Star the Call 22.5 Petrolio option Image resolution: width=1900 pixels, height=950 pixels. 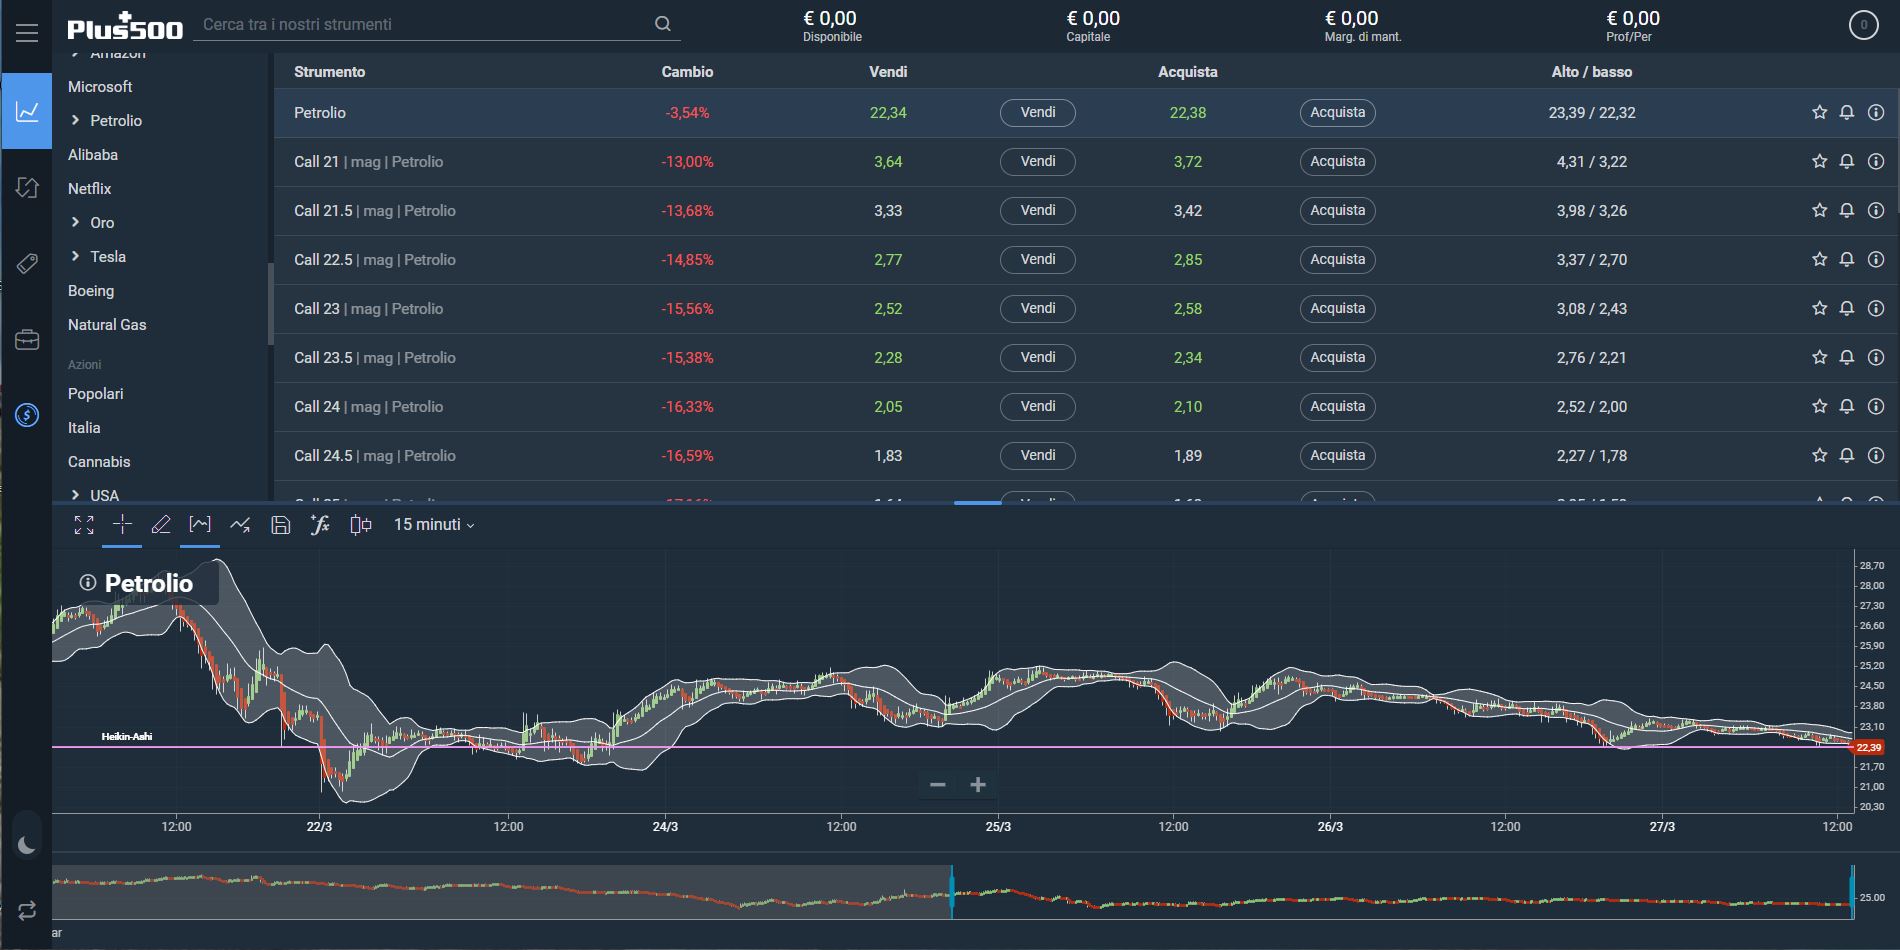point(1819,259)
